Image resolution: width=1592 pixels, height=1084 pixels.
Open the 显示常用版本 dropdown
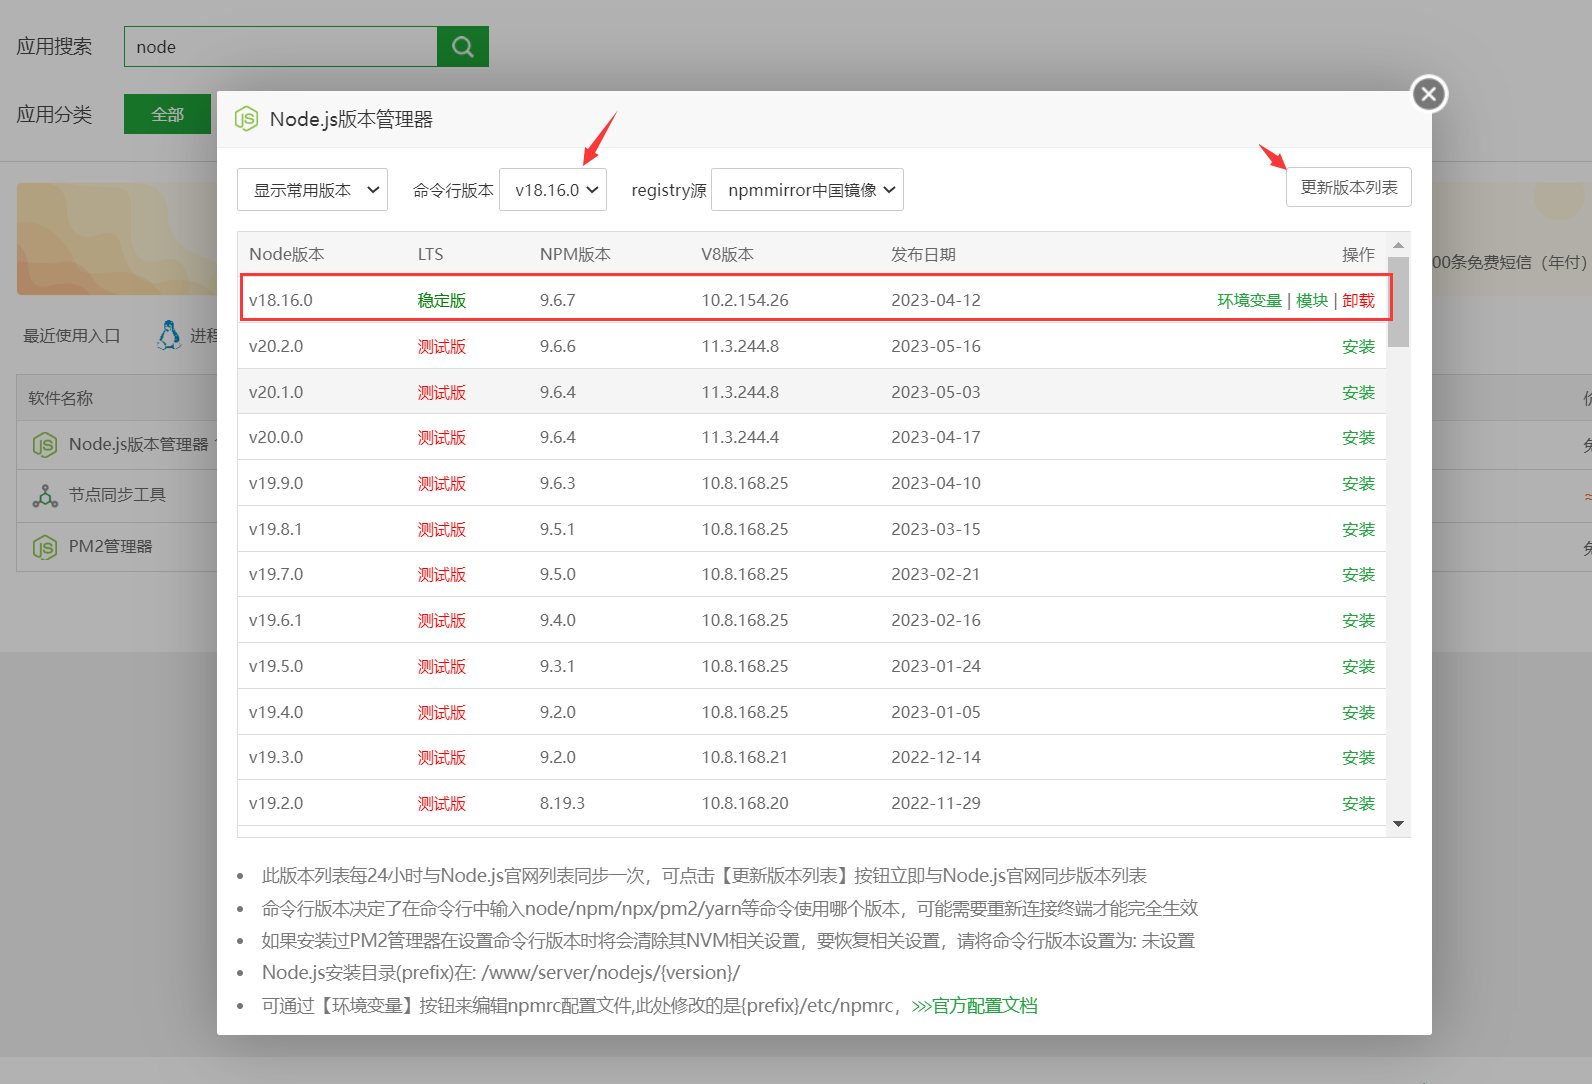(x=312, y=190)
